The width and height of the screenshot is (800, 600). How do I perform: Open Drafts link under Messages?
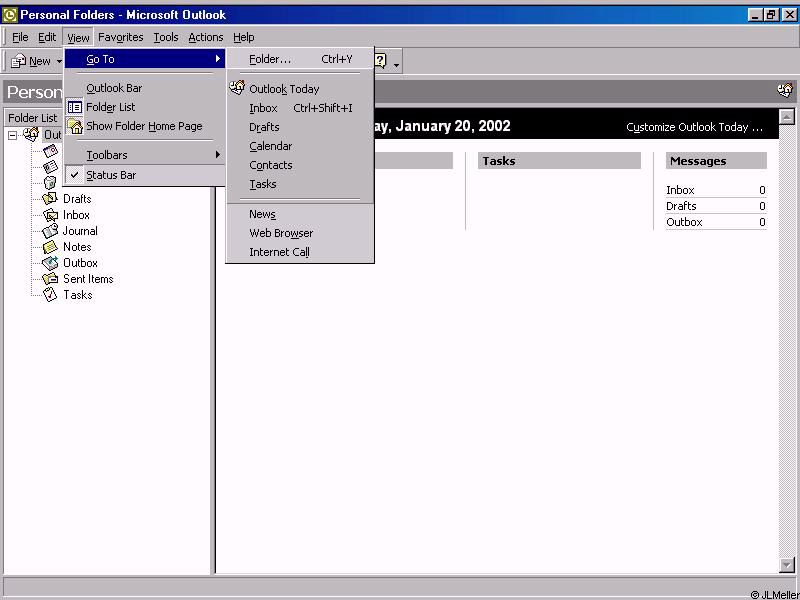pyautogui.click(x=681, y=206)
